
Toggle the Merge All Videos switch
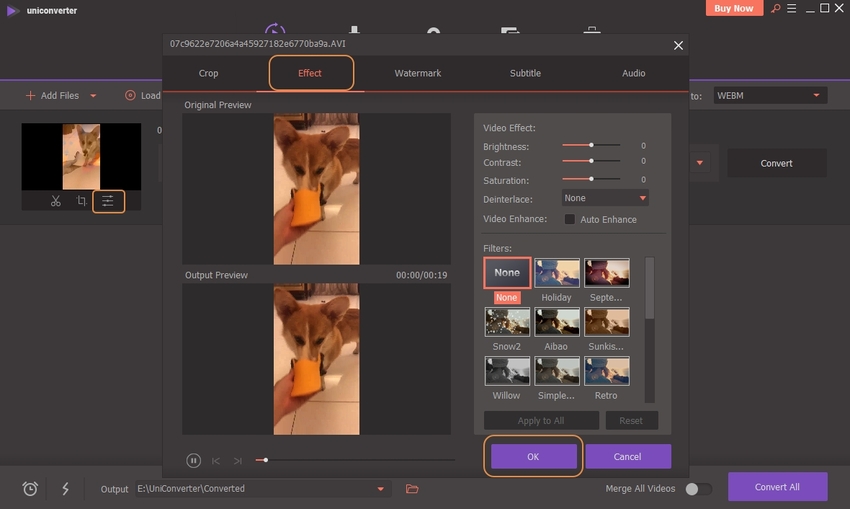tap(698, 488)
